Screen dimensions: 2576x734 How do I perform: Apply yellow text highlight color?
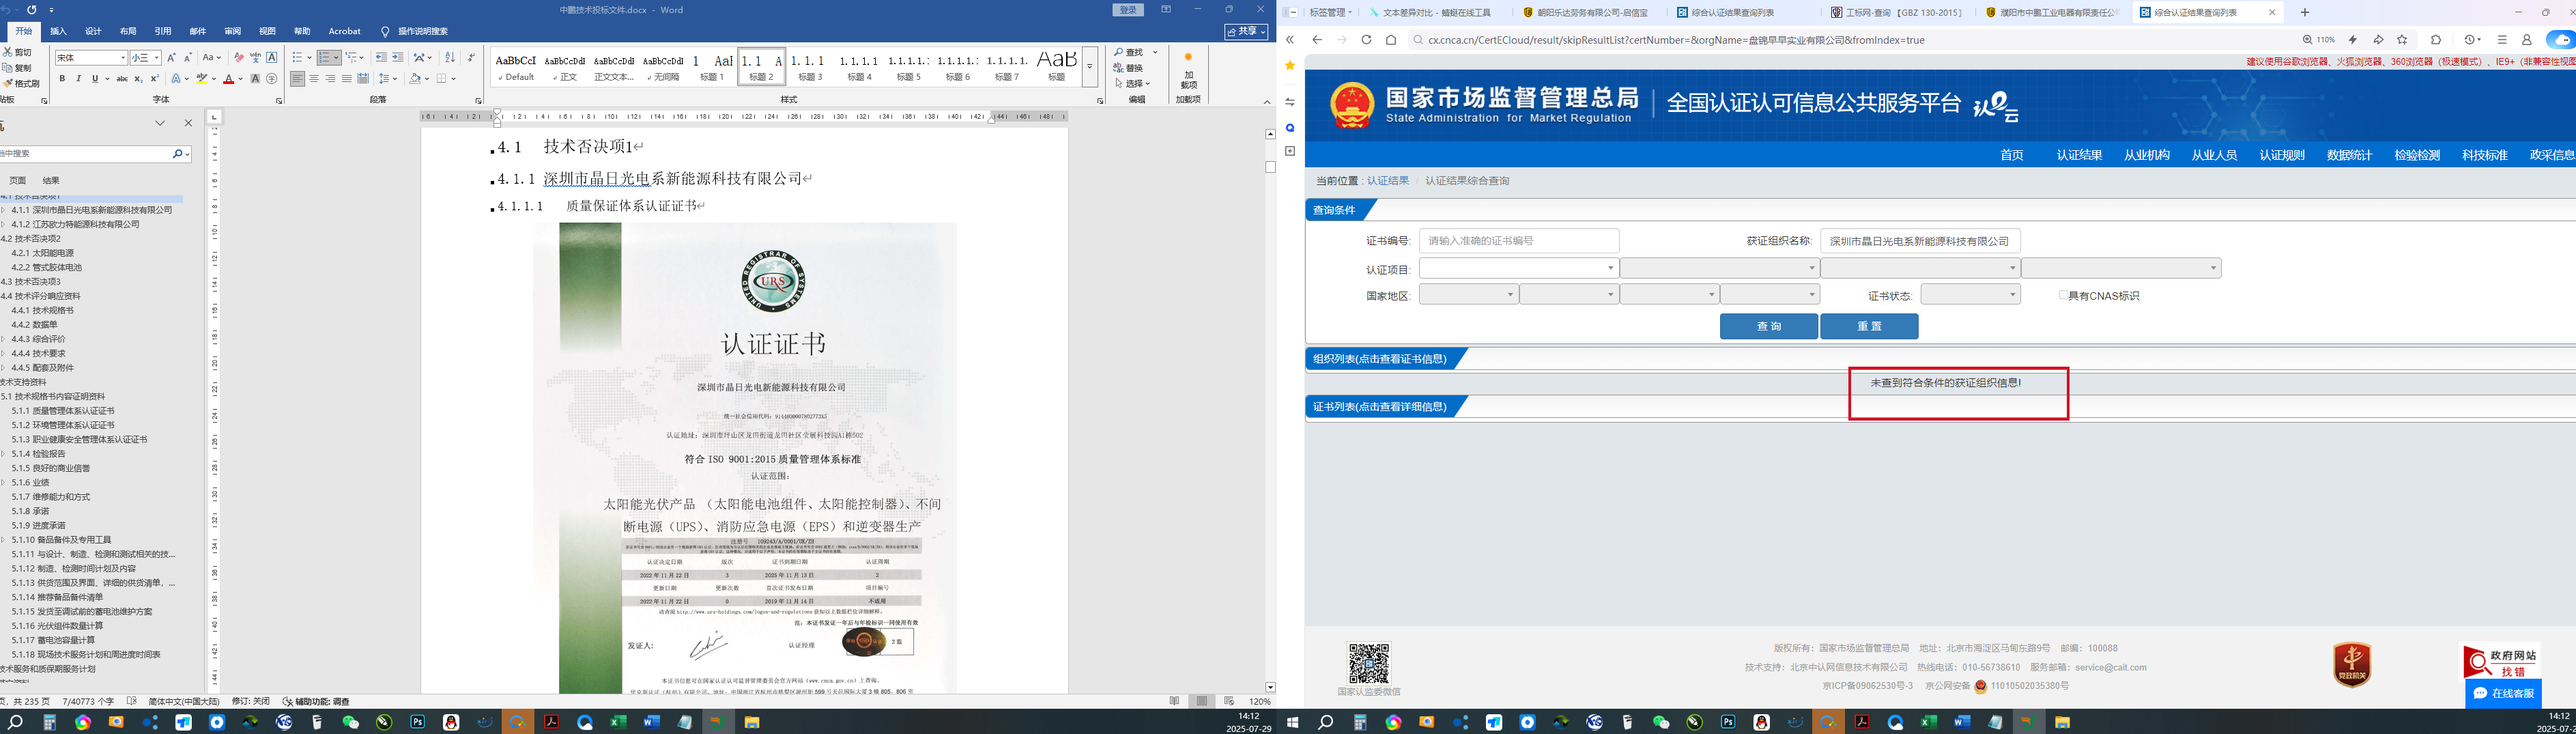tap(202, 79)
